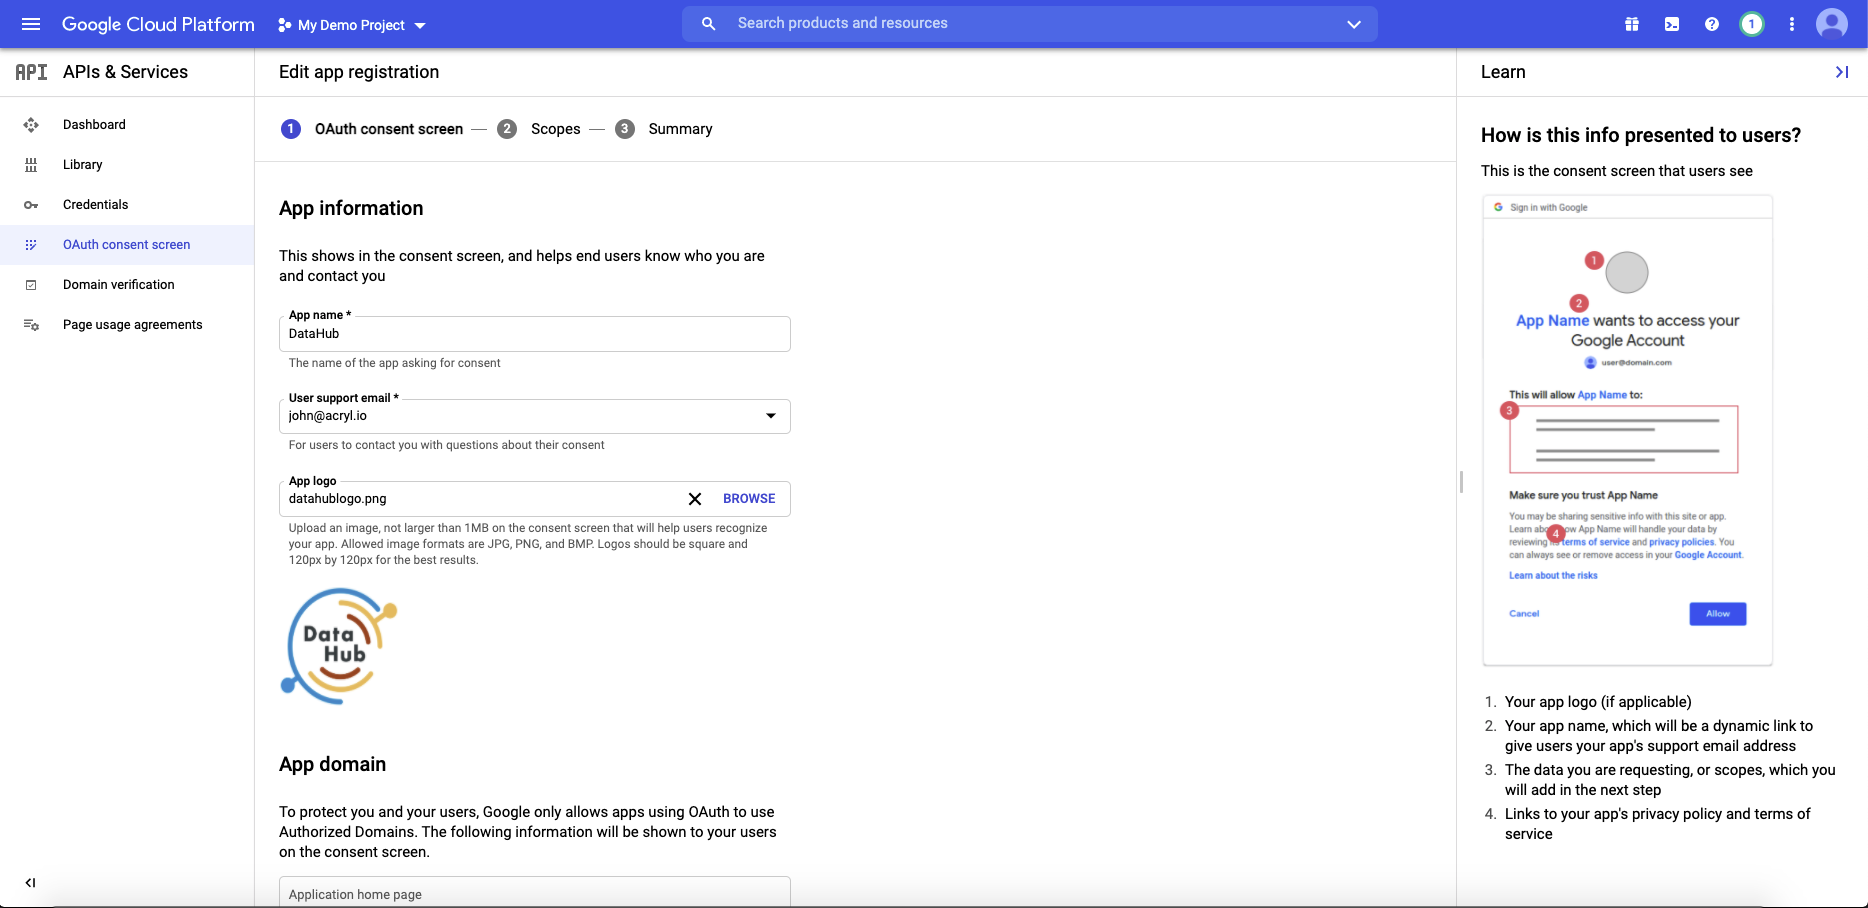Screen dimensions: 1868x908
Task: Click the account avatar
Action: click(1832, 24)
